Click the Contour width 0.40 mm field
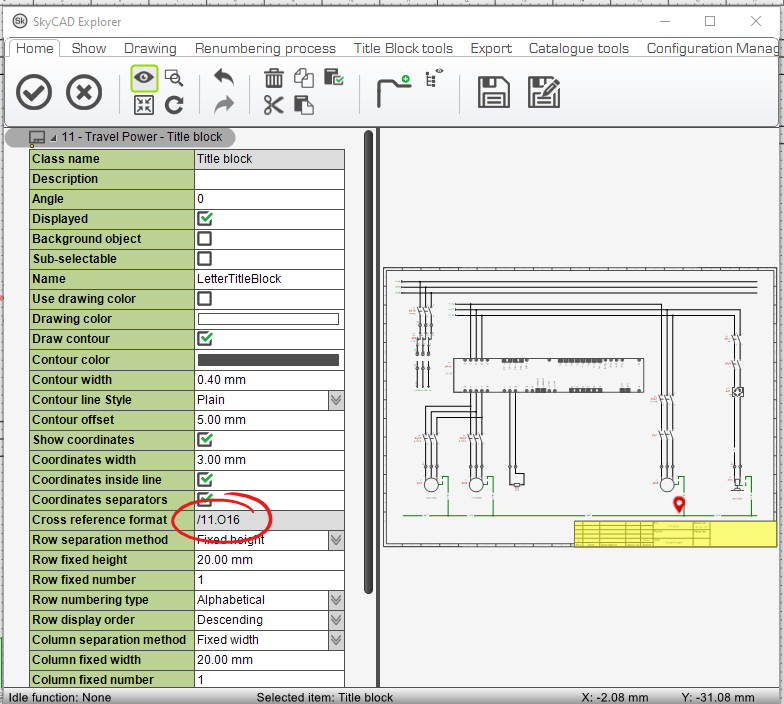The width and height of the screenshot is (784, 704). 269,380
